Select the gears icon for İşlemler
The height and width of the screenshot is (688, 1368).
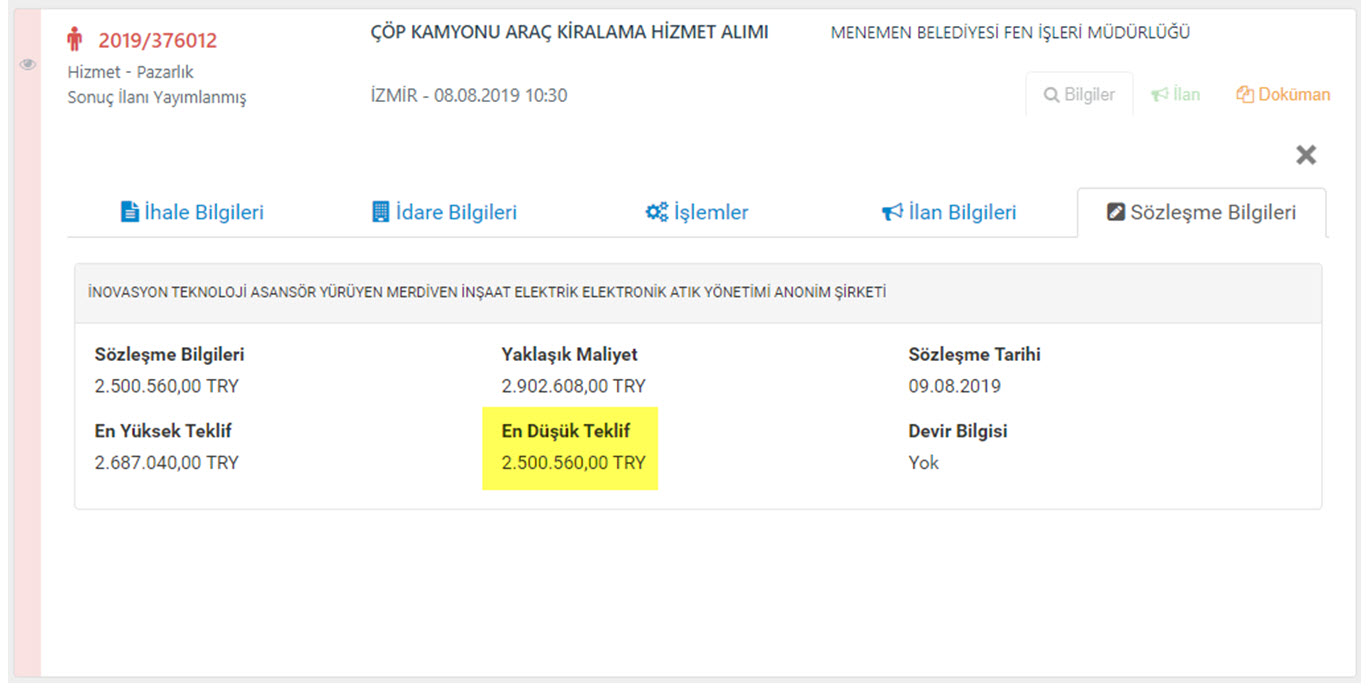coord(656,212)
